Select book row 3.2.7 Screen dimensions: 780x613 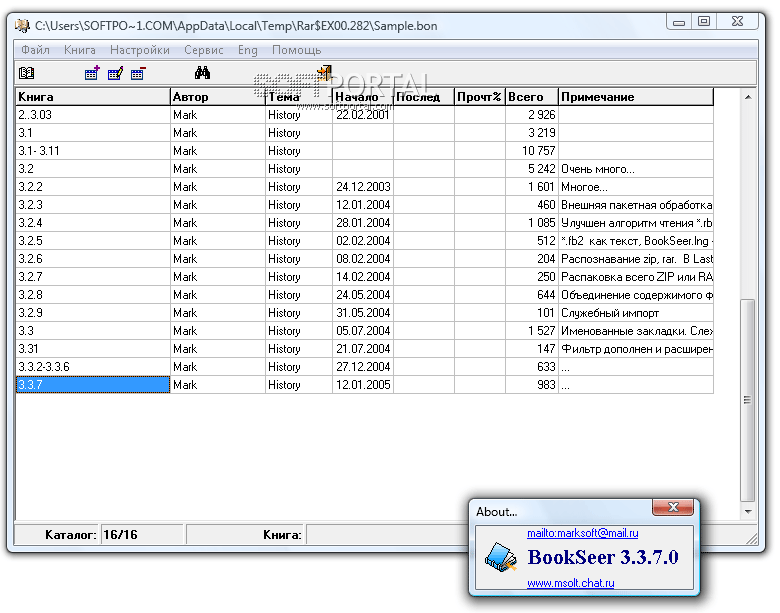[x=365, y=277]
